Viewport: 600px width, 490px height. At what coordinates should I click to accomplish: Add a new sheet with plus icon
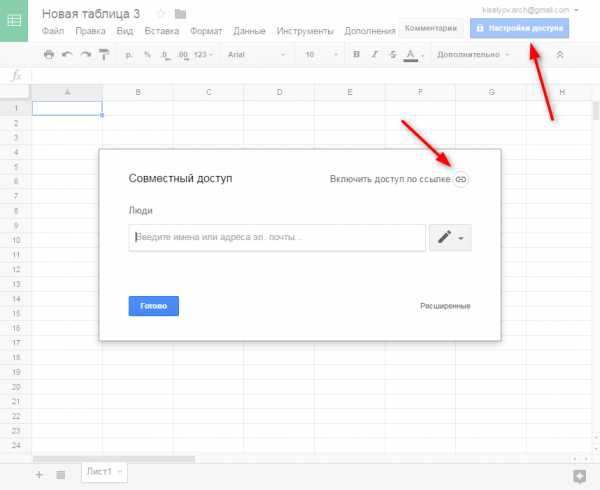39,475
